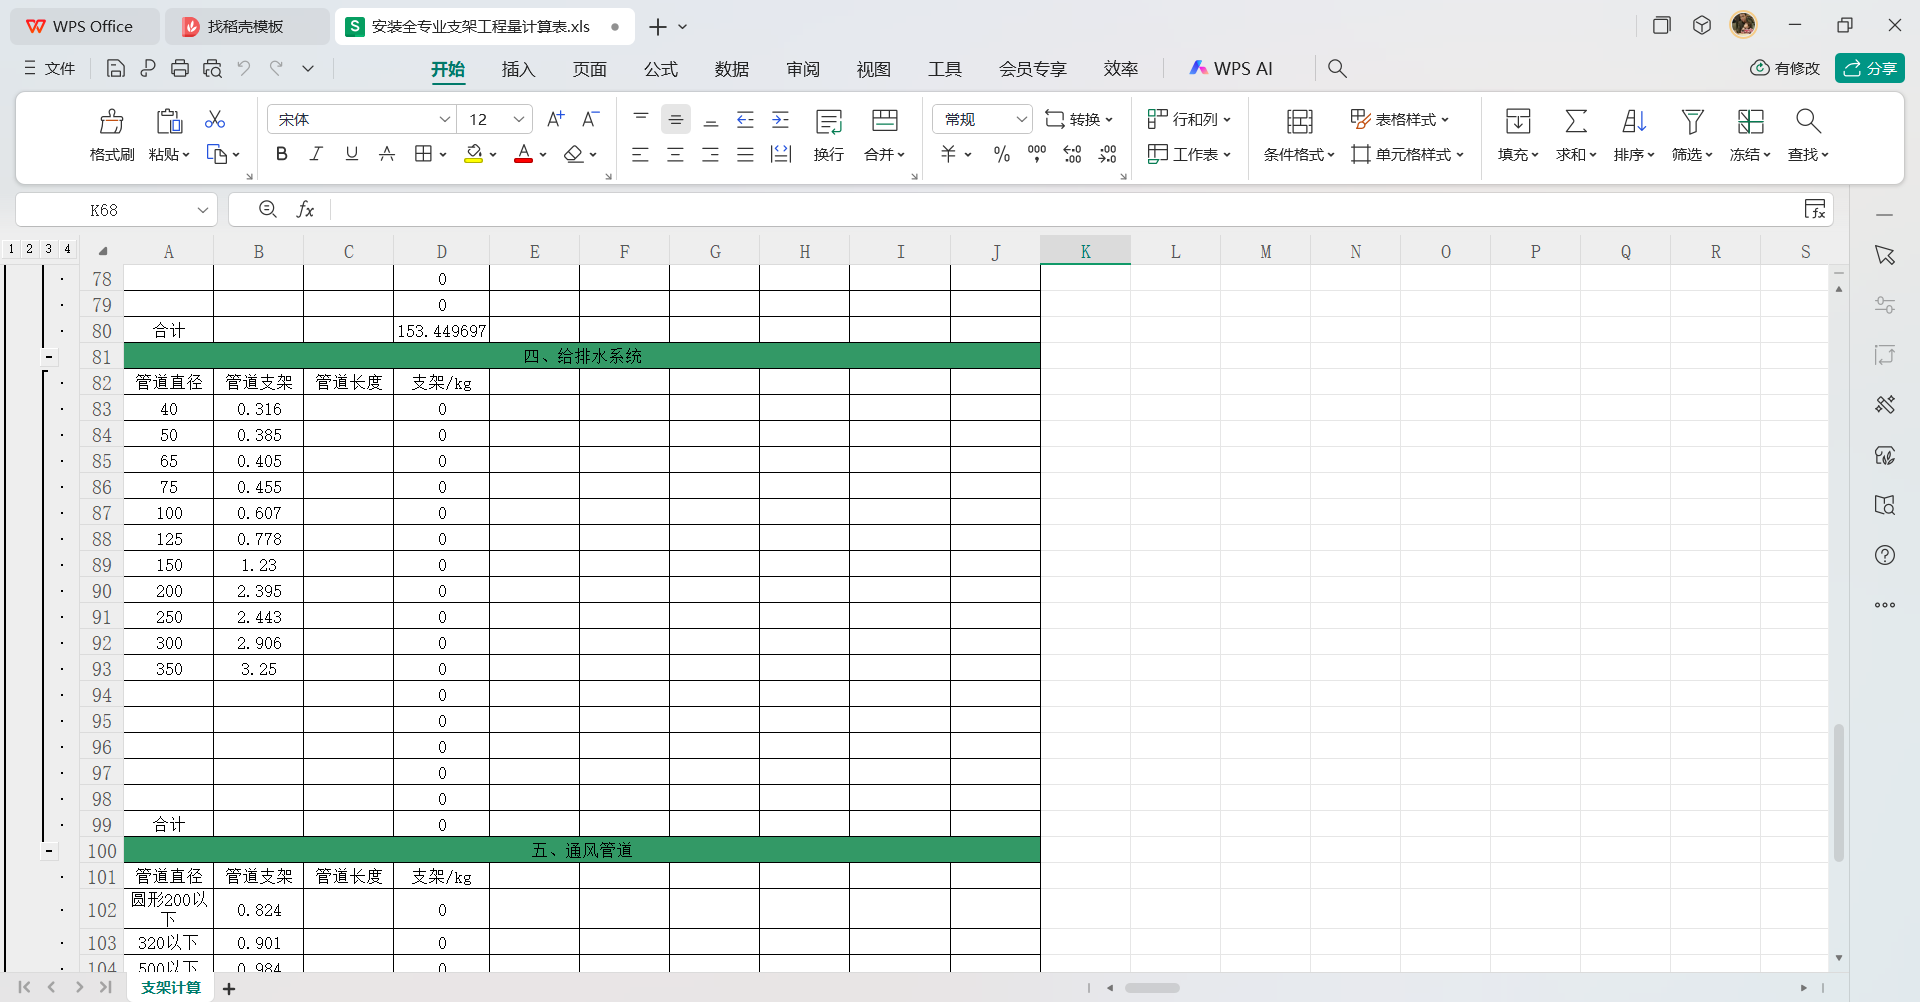Click the increase indent icon
1920x1002 pixels.
781,120
